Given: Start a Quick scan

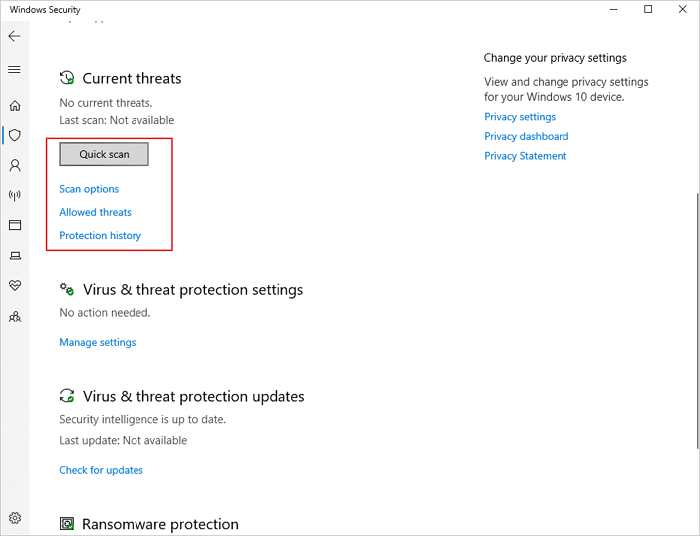Looking at the screenshot, I should (x=104, y=154).
